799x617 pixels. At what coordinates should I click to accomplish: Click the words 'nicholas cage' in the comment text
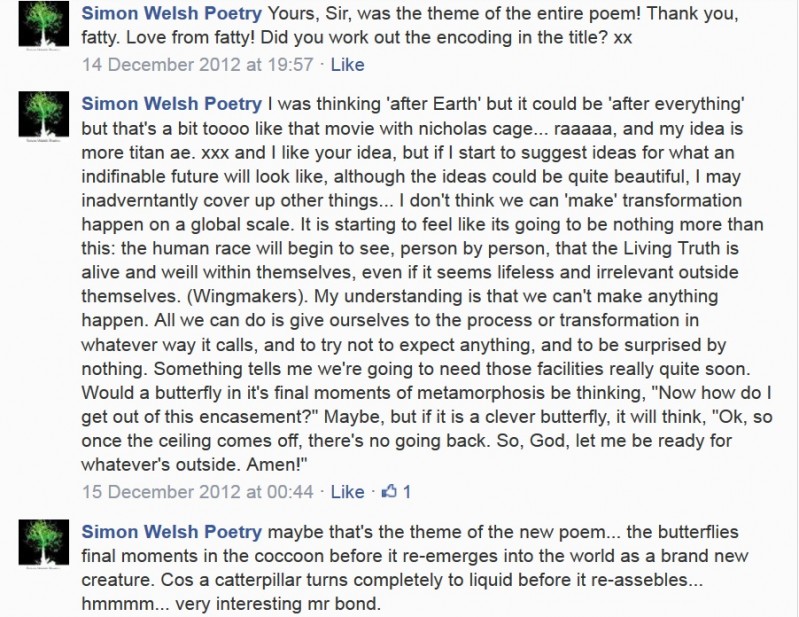pyautogui.click(x=475, y=129)
